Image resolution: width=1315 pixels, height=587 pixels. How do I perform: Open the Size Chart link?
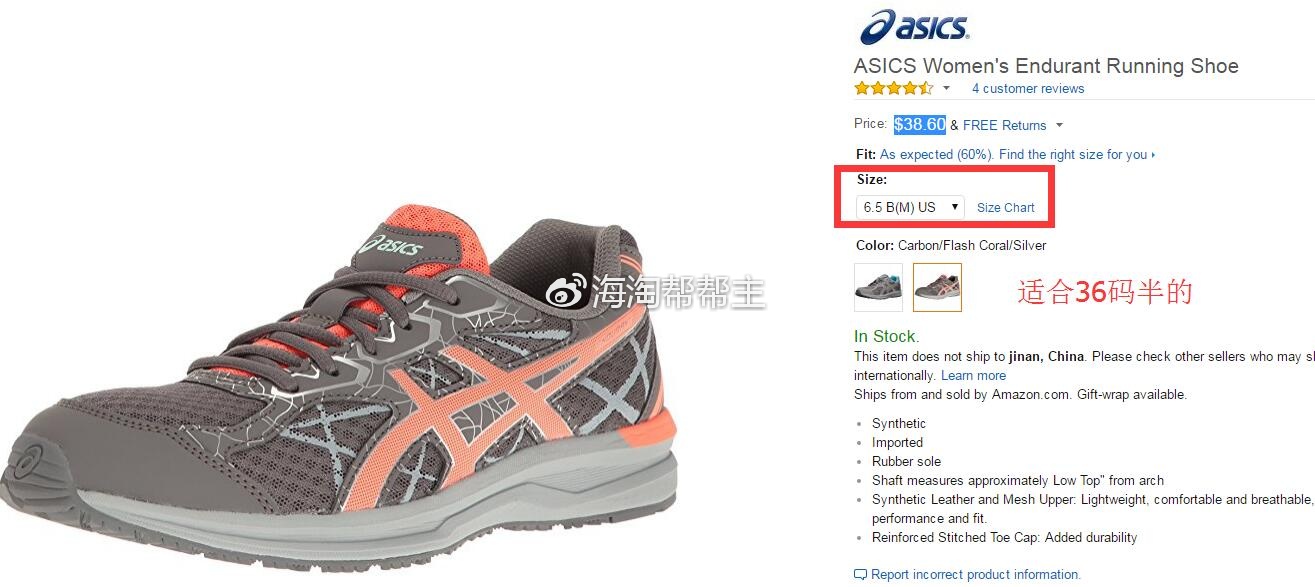click(1006, 208)
